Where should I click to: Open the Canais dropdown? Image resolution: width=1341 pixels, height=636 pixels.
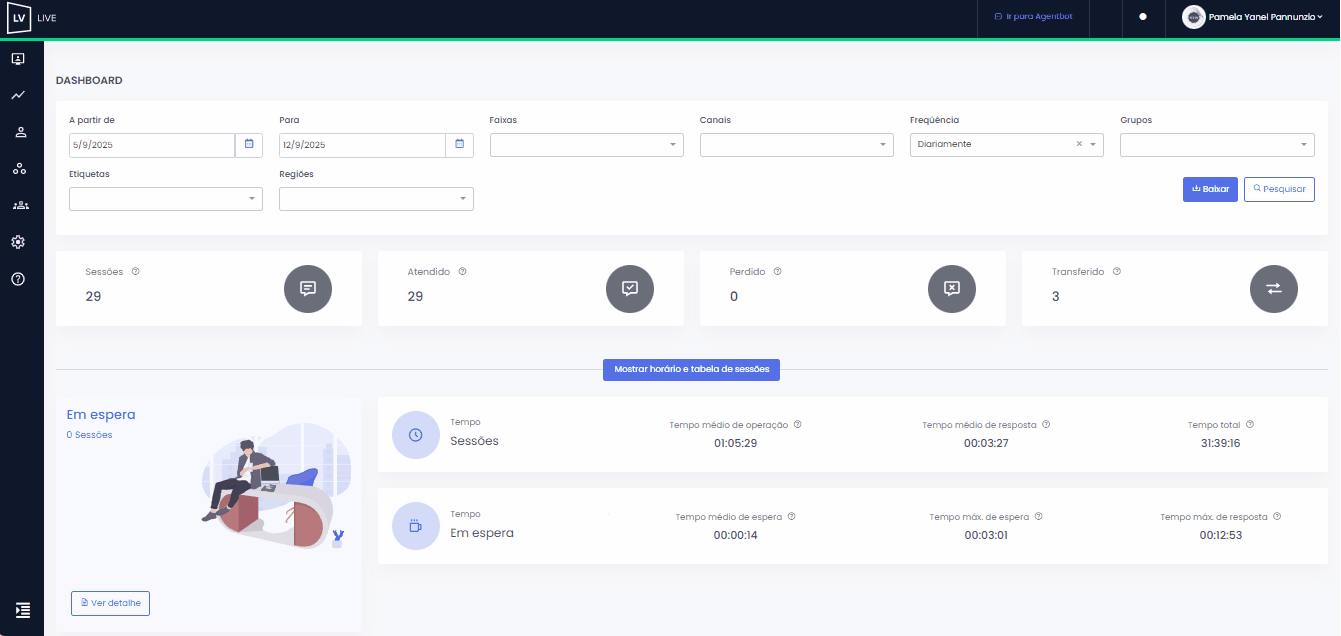(x=797, y=145)
